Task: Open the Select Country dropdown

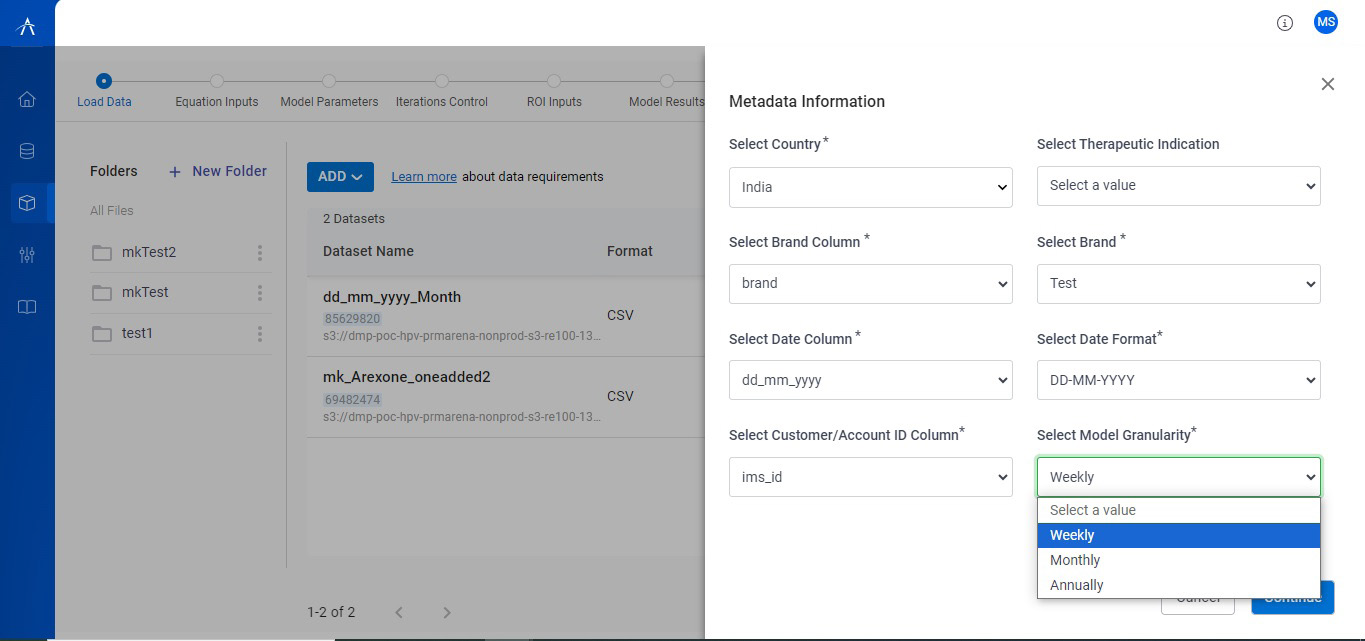Action: click(870, 187)
